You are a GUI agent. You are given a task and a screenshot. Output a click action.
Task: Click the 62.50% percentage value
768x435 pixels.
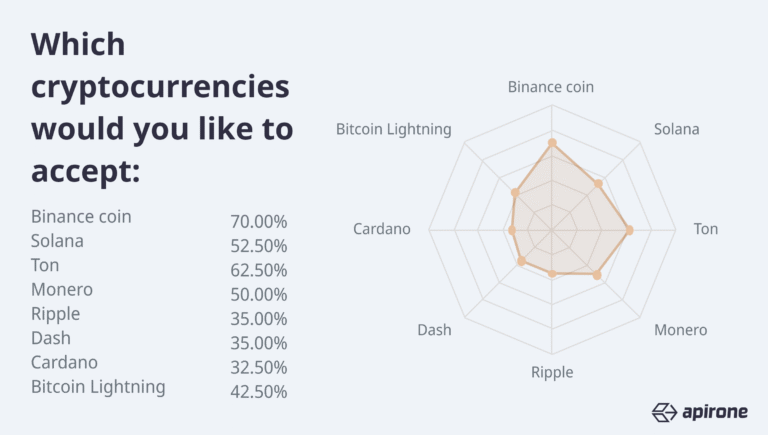pos(259,270)
